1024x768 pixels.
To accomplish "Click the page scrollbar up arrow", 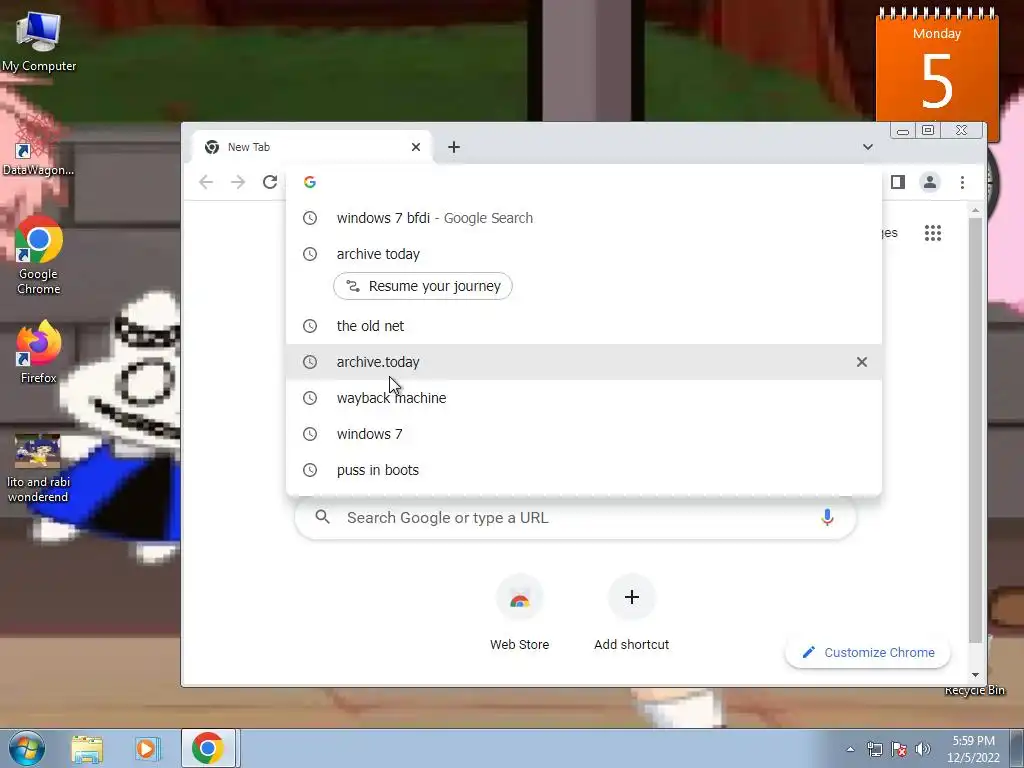I will (x=976, y=210).
